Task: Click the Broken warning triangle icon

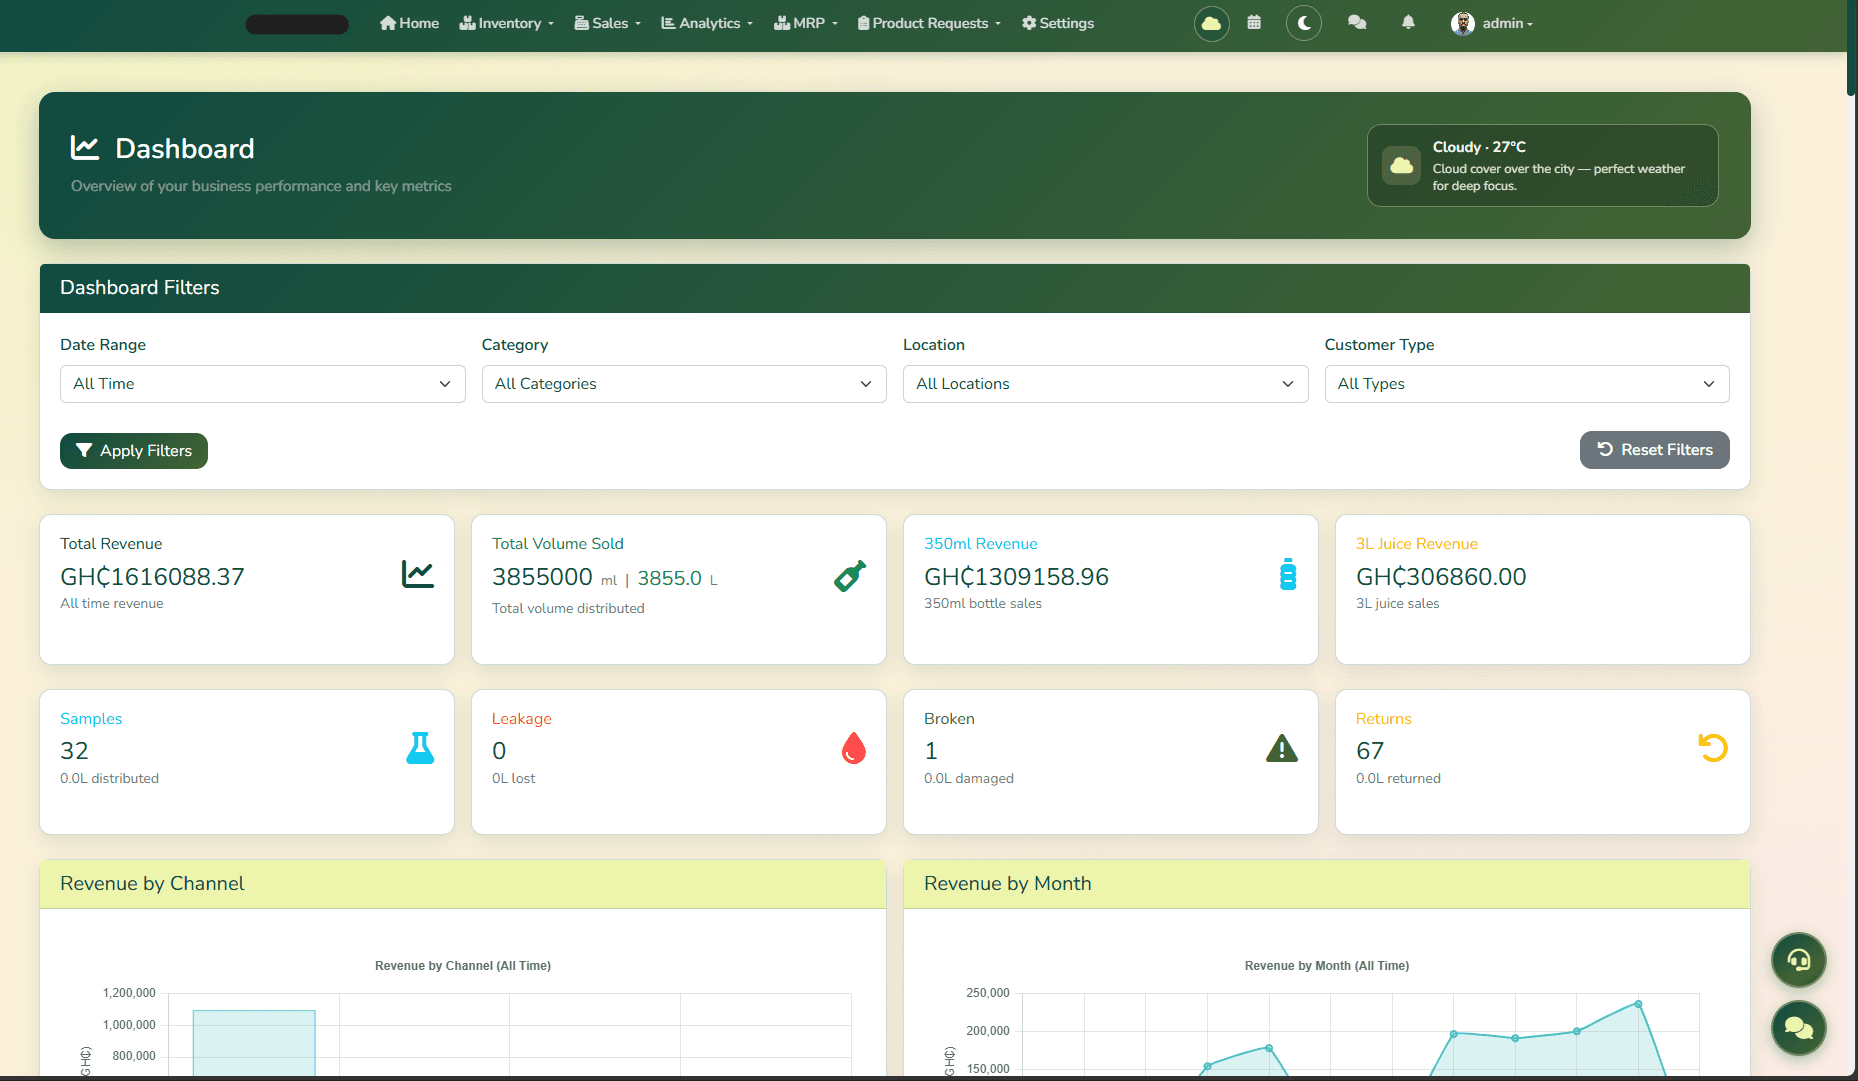Action: (1281, 748)
